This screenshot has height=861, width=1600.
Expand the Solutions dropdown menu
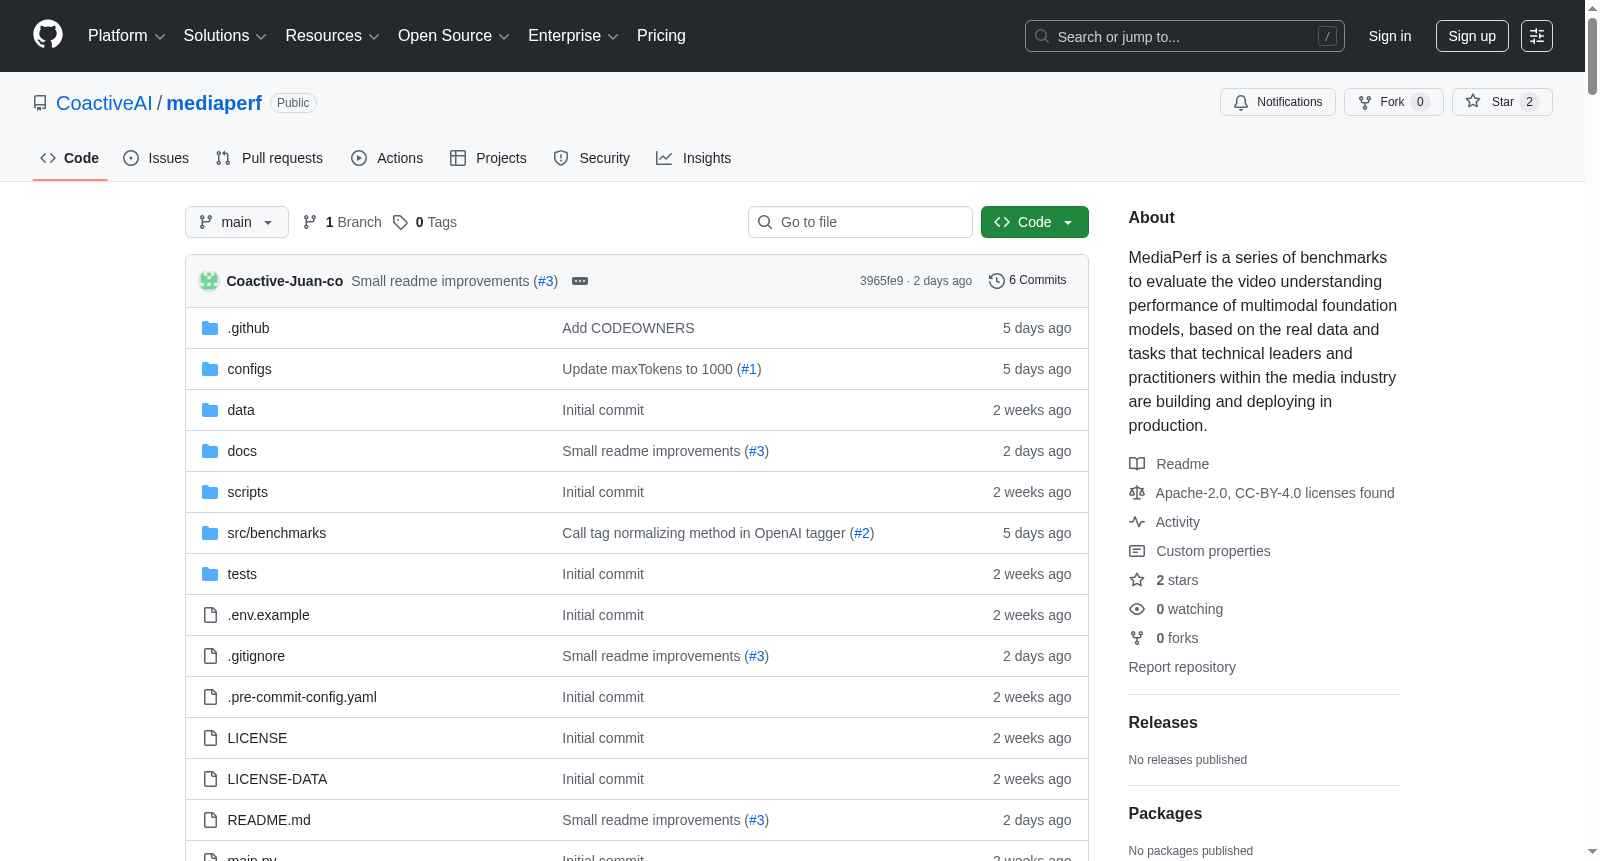[225, 36]
